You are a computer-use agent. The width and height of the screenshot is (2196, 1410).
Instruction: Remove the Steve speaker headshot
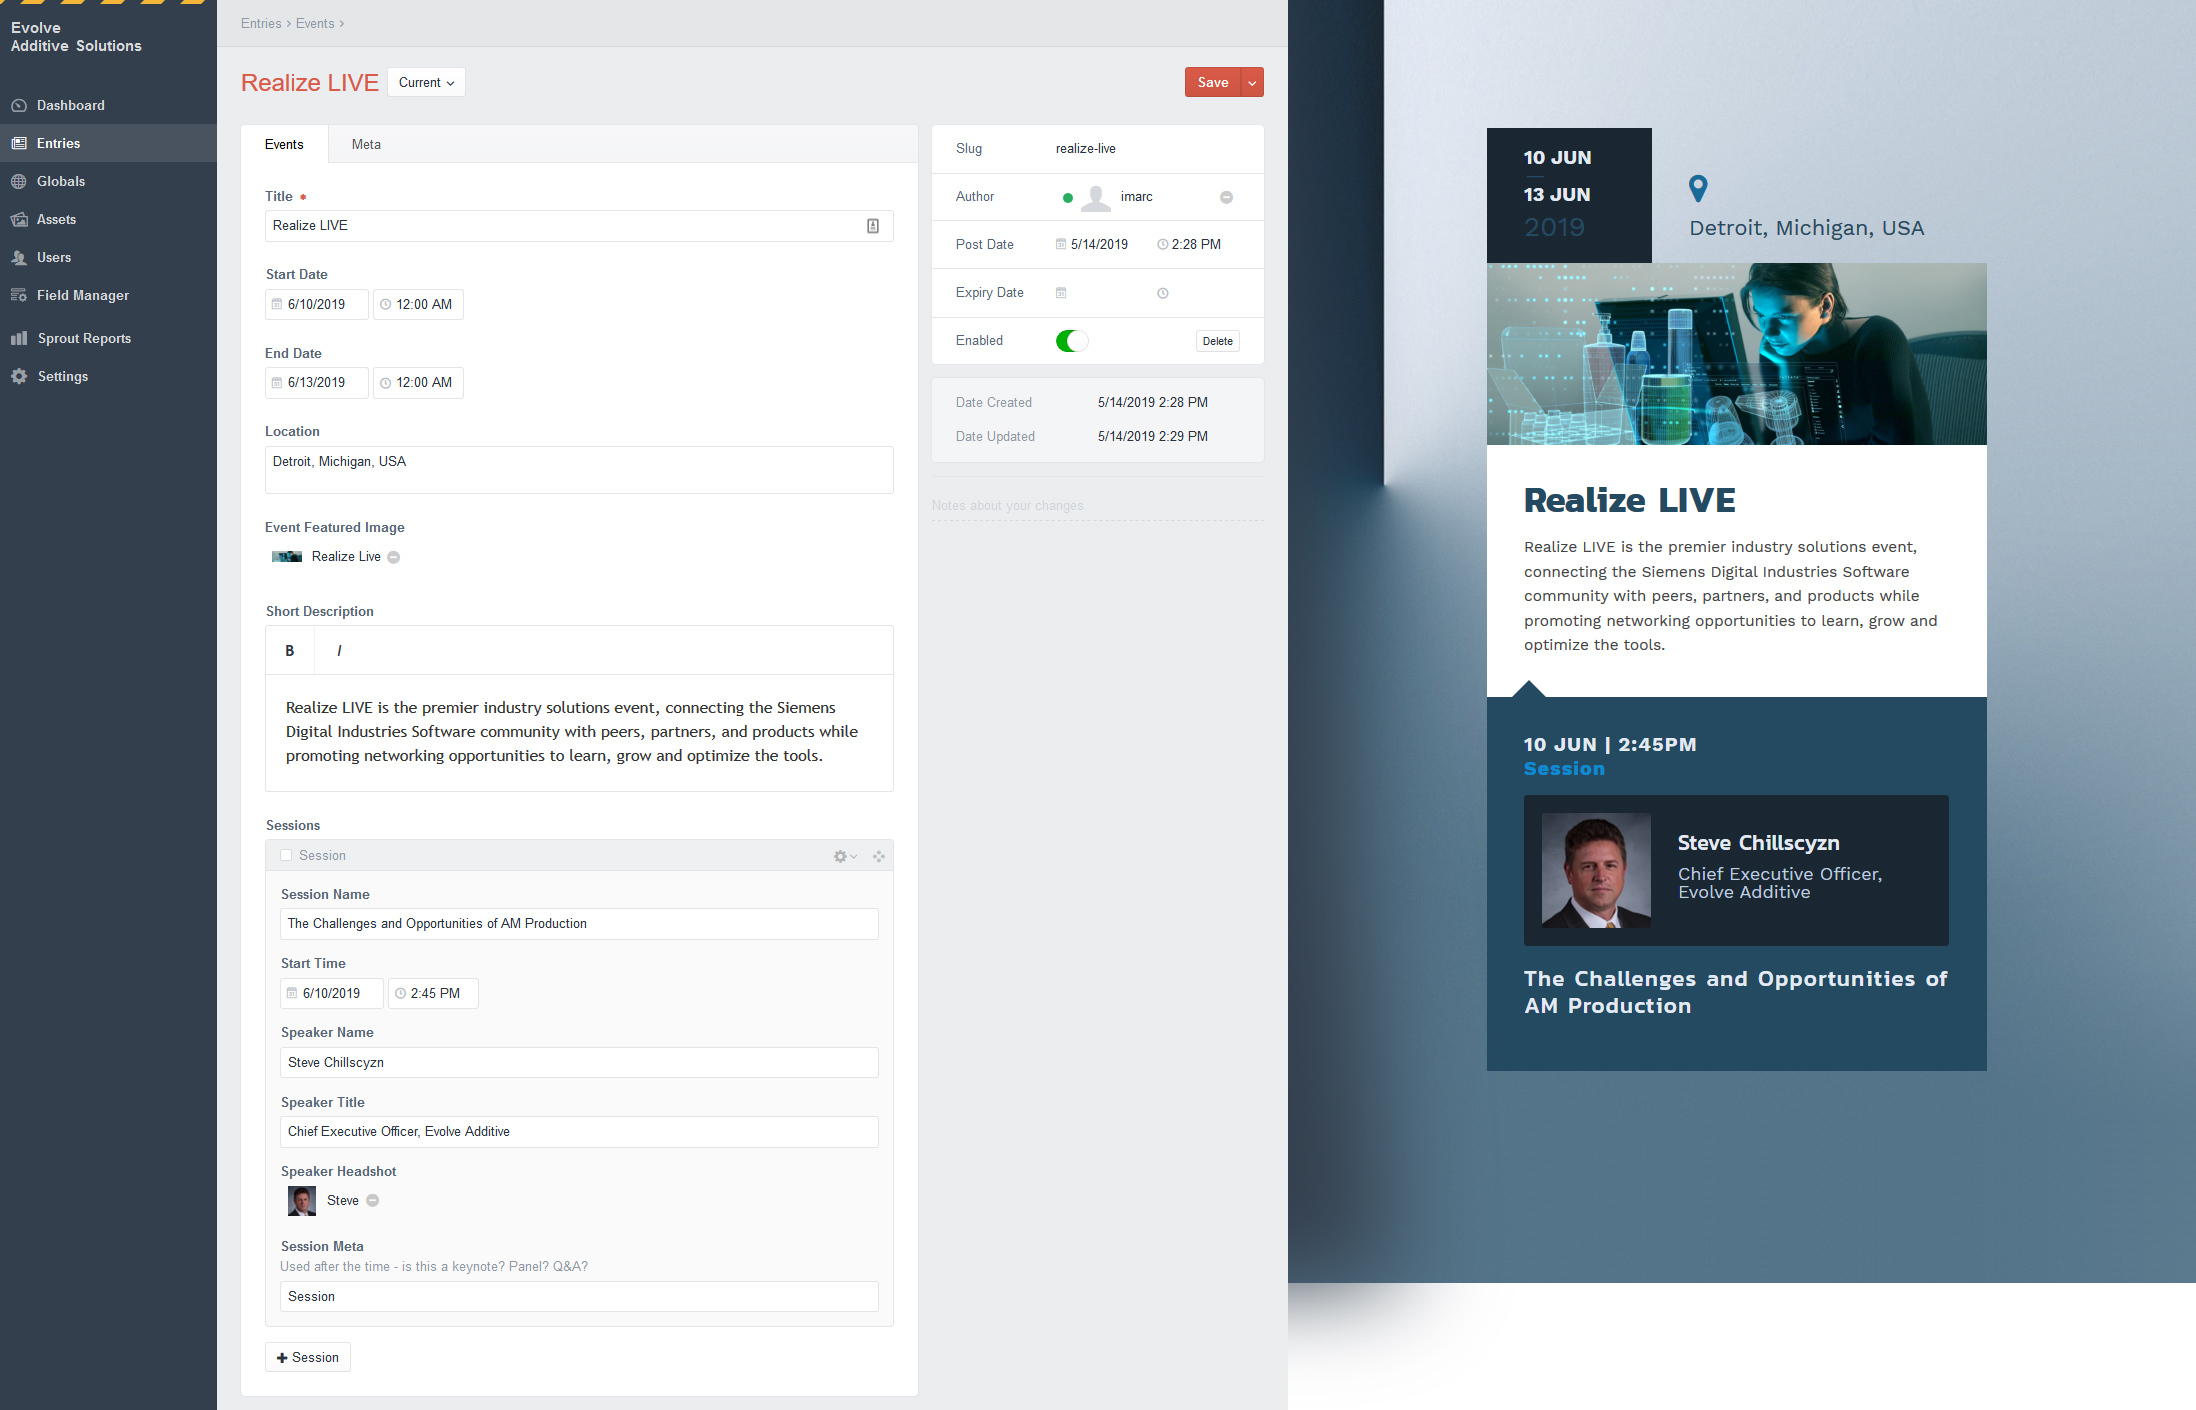(x=373, y=1201)
